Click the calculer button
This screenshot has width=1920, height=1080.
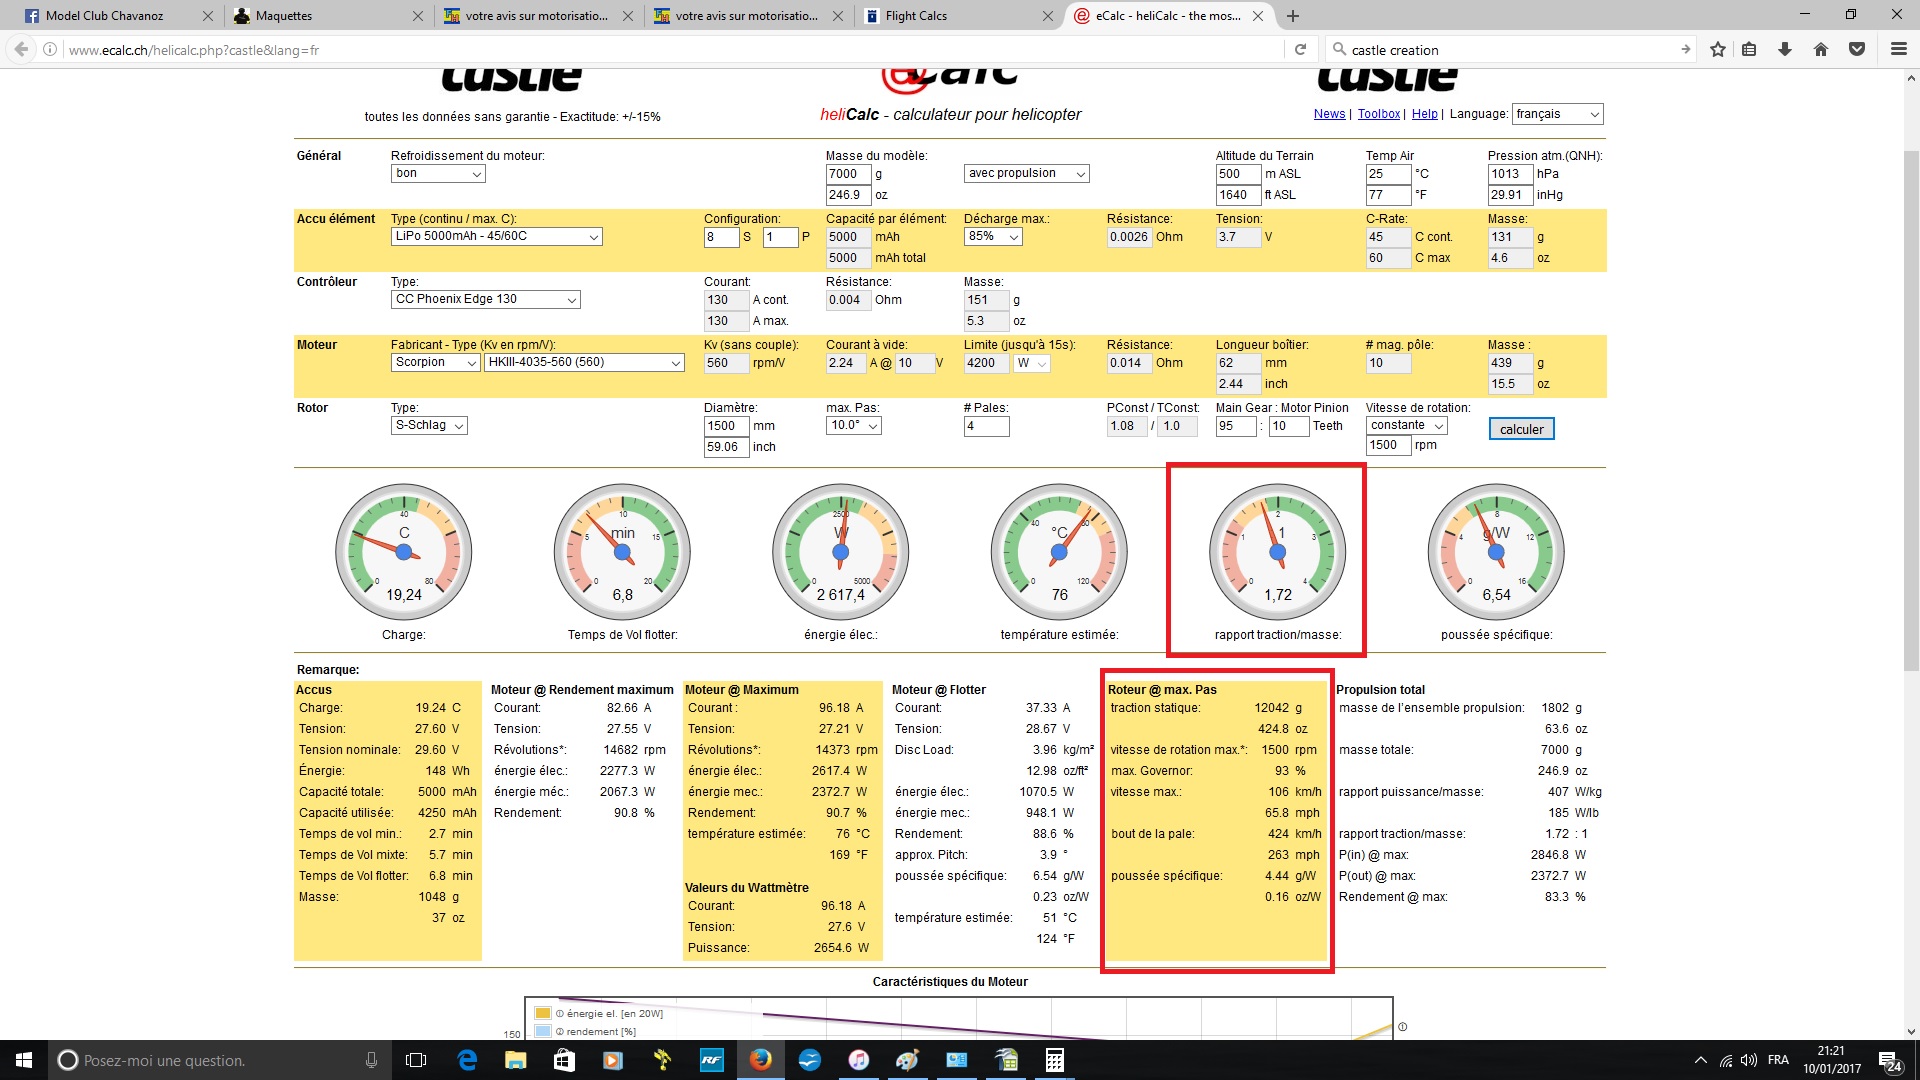1521,429
